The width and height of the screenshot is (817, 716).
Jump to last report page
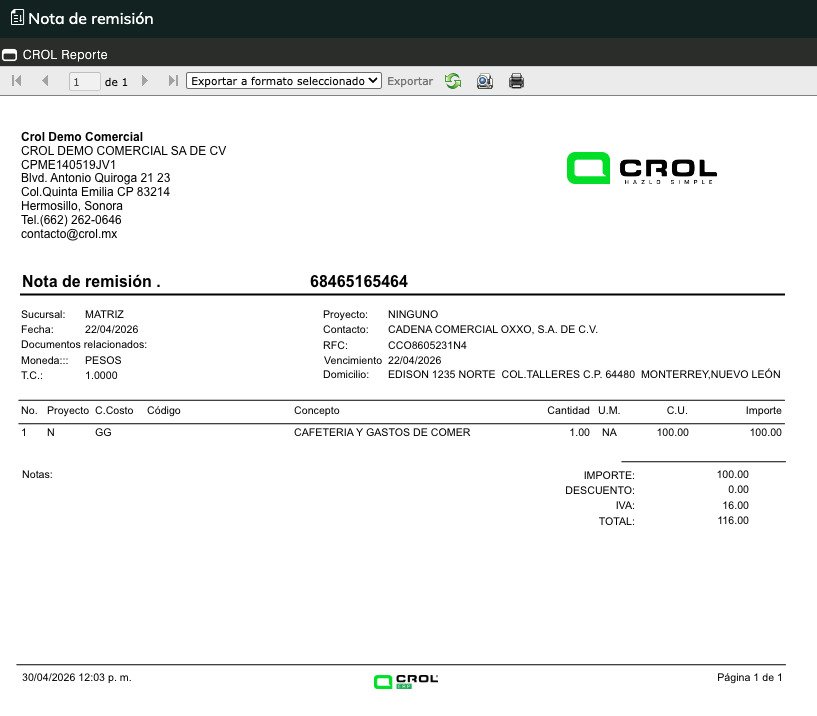(173, 81)
